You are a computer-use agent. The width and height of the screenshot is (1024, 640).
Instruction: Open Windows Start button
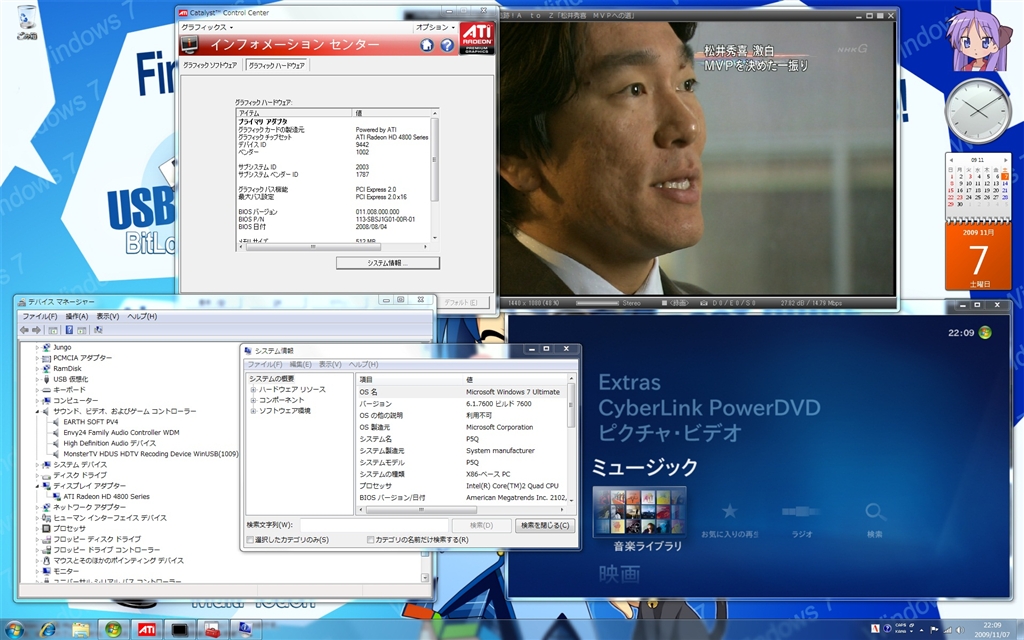pos(14,630)
